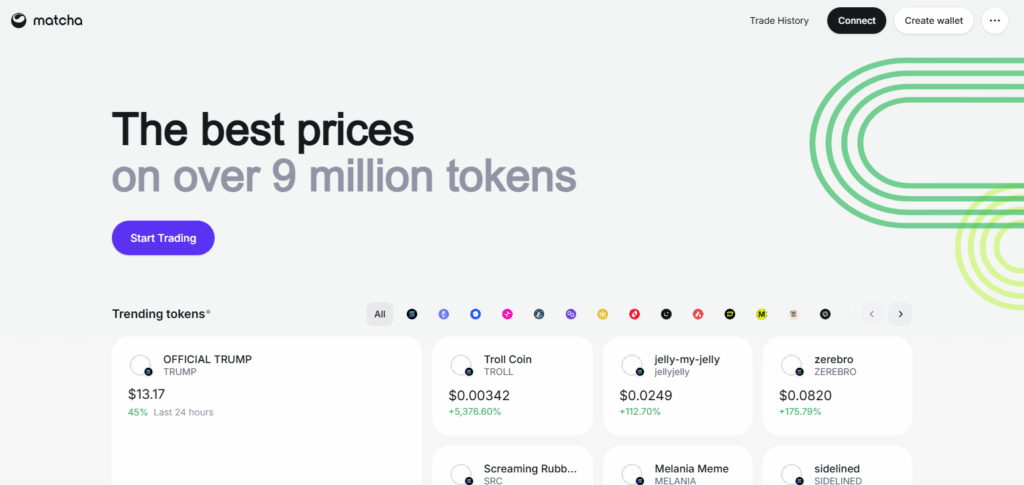Filter by the red Avalanche chain icon
Image resolution: width=1024 pixels, height=485 pixels.
click(x=698, y=314)
